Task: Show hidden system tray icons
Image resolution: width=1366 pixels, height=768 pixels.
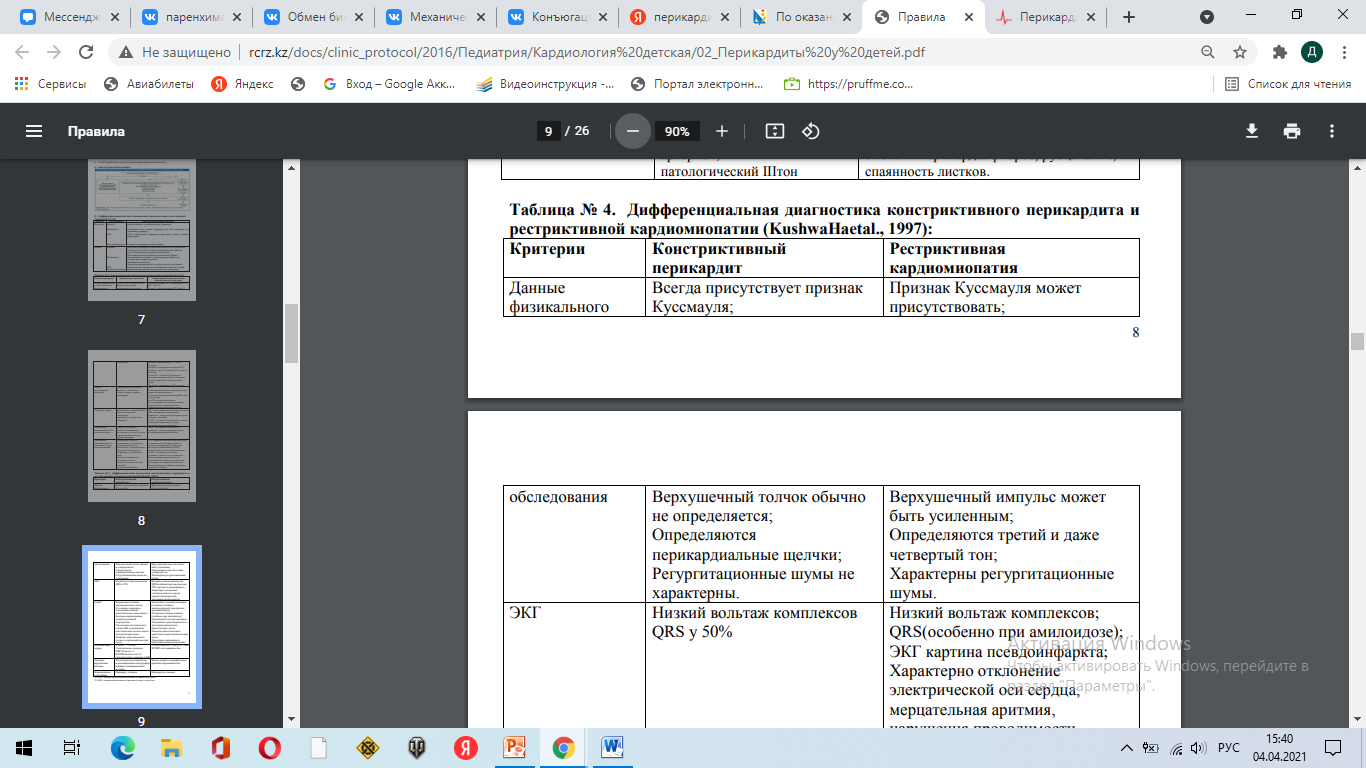Action: pyautogui.click(x=1129, y=747)
